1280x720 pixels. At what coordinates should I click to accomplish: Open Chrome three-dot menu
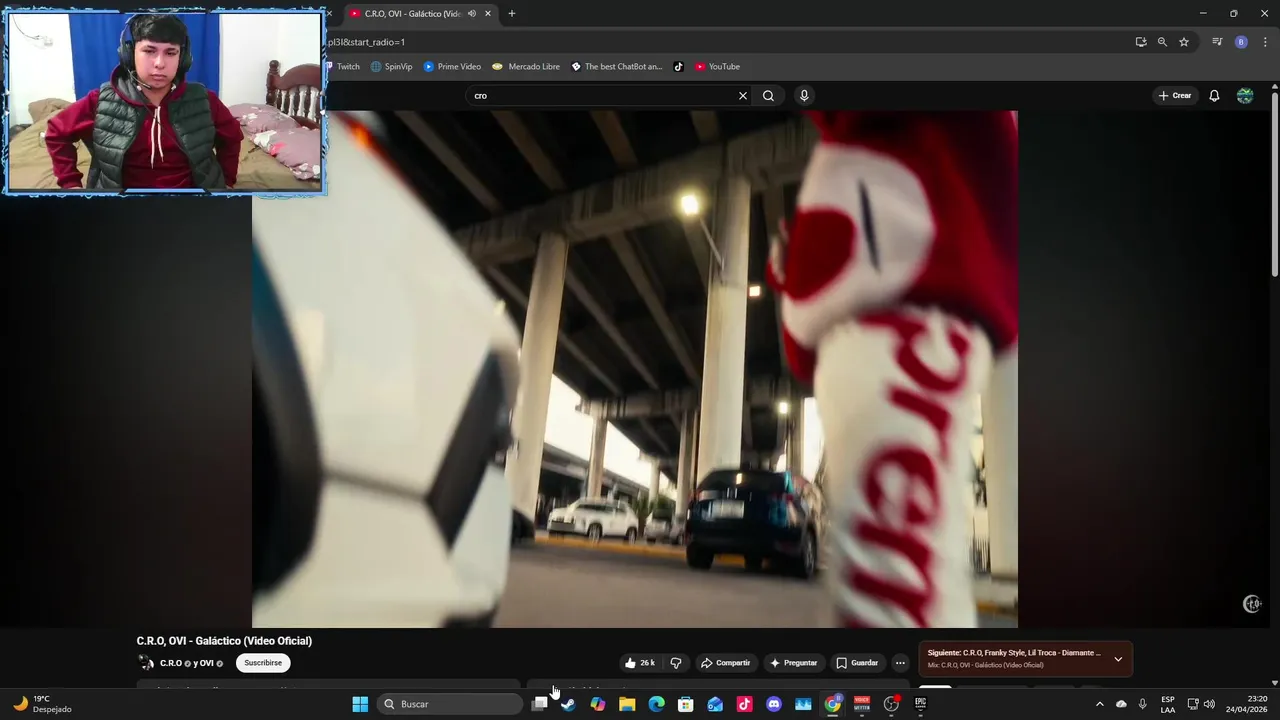pyautogui.click(x=1265, y=42)
